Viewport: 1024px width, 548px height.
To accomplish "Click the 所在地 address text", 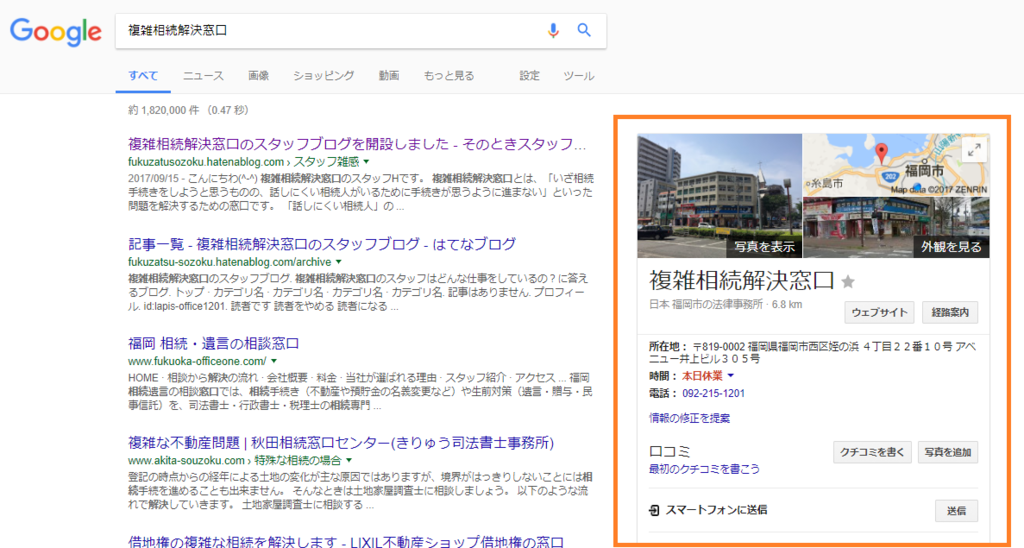I will pyautogui.click(x=813, y=353).
